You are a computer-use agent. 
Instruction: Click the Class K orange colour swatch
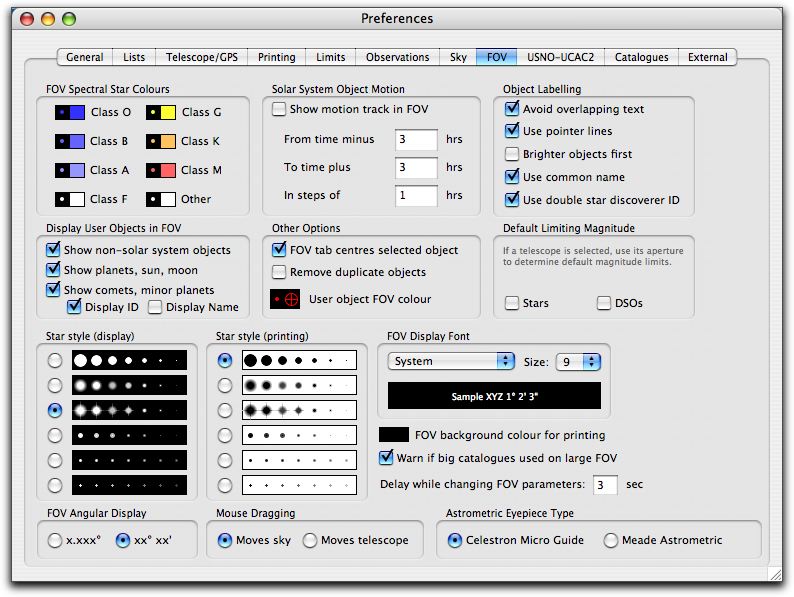coord(161,141)
